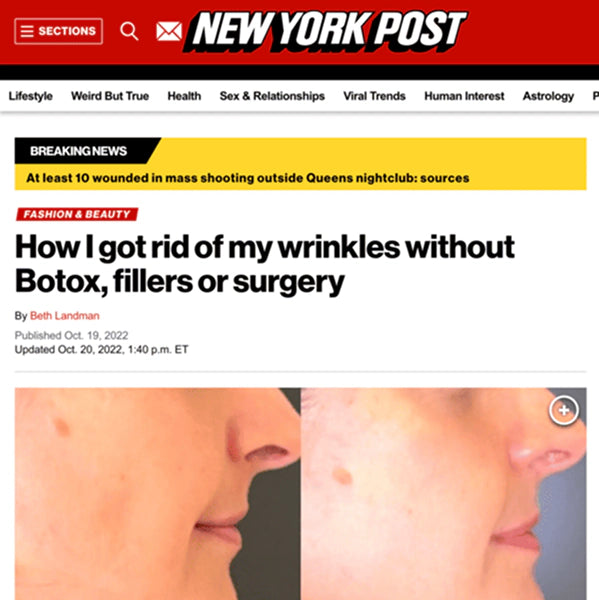Open the right after photo
The image size is (599, 600).
coord(444,494)
